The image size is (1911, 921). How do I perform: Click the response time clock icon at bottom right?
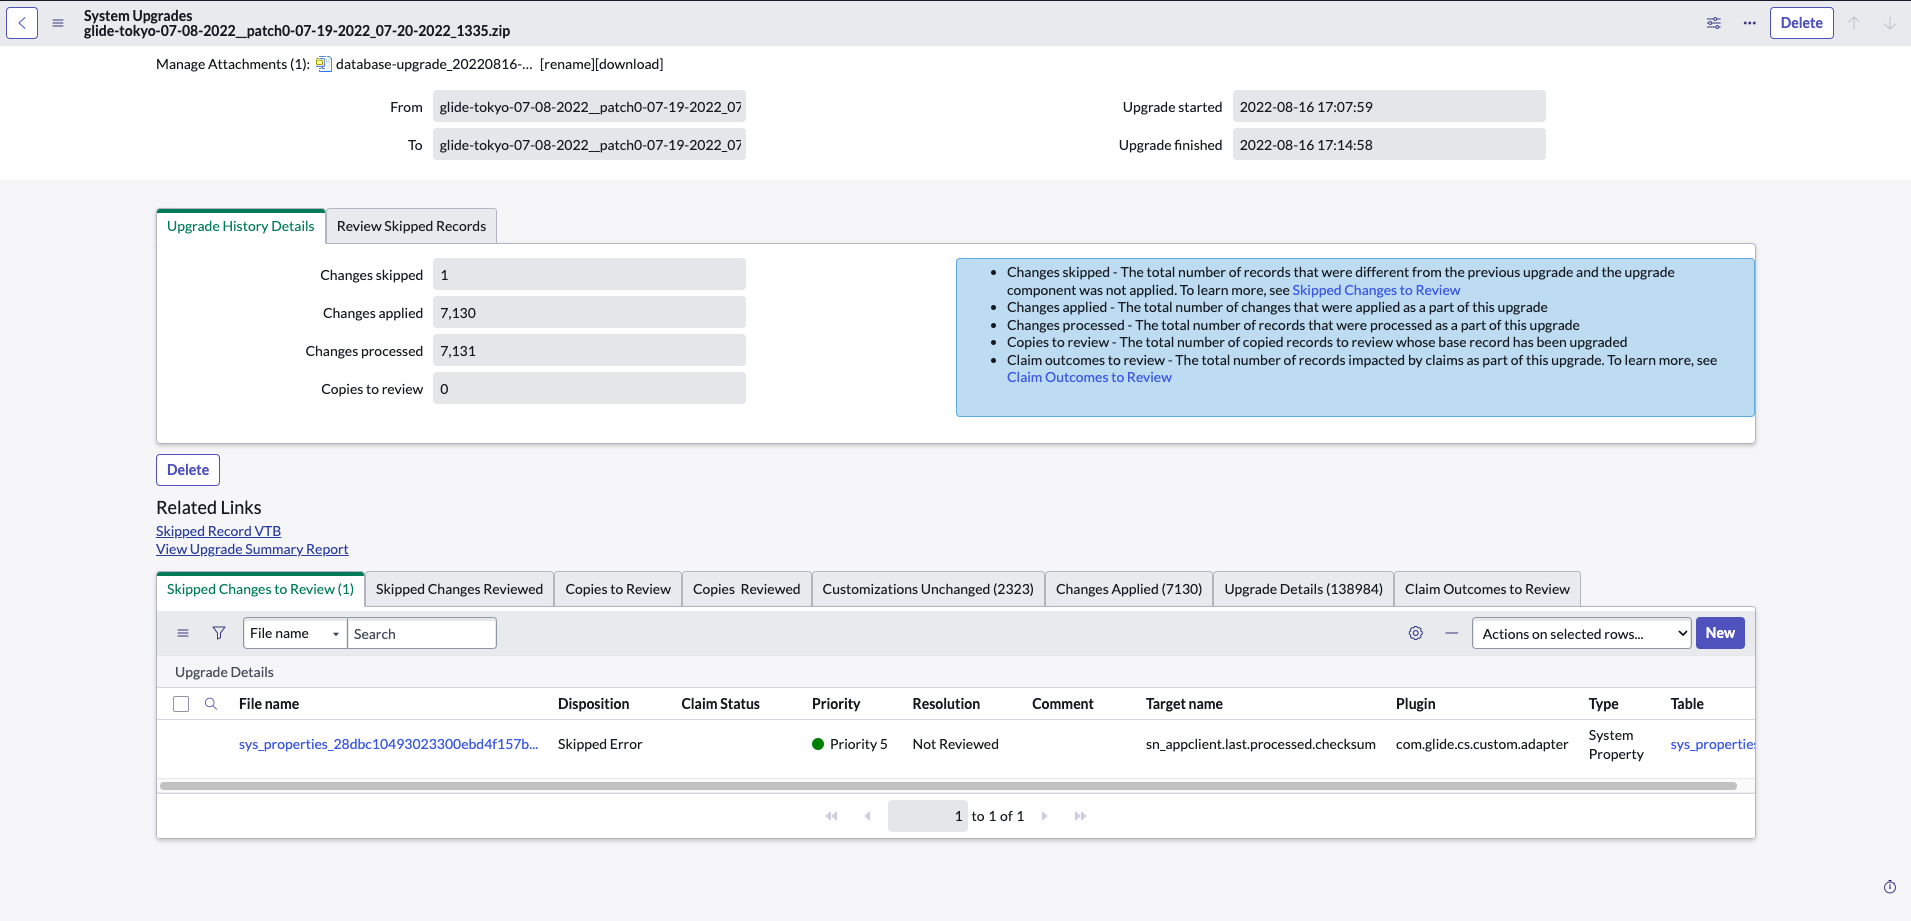(1889, 887)
